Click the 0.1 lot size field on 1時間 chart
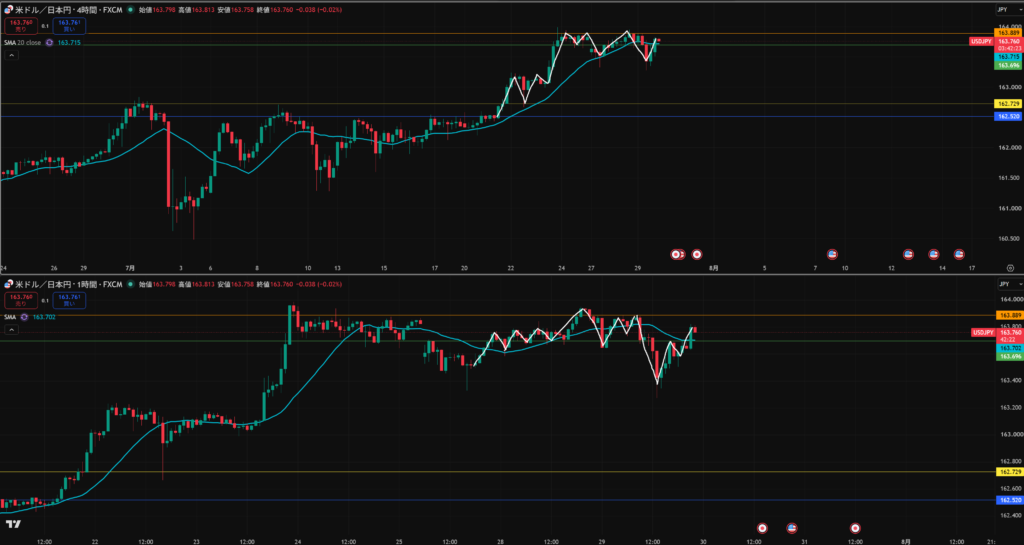 (x=45, y=300)
